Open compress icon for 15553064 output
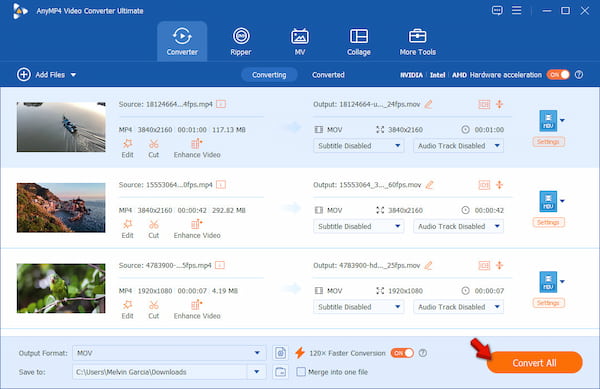Screen dimensions: 600x389 coord(484,185)
